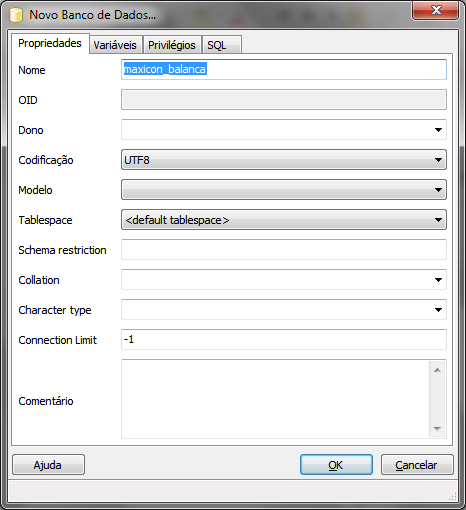Click the database icon in title bar
Viewport: 466px width, 510px height.
(x=16, y=15)
